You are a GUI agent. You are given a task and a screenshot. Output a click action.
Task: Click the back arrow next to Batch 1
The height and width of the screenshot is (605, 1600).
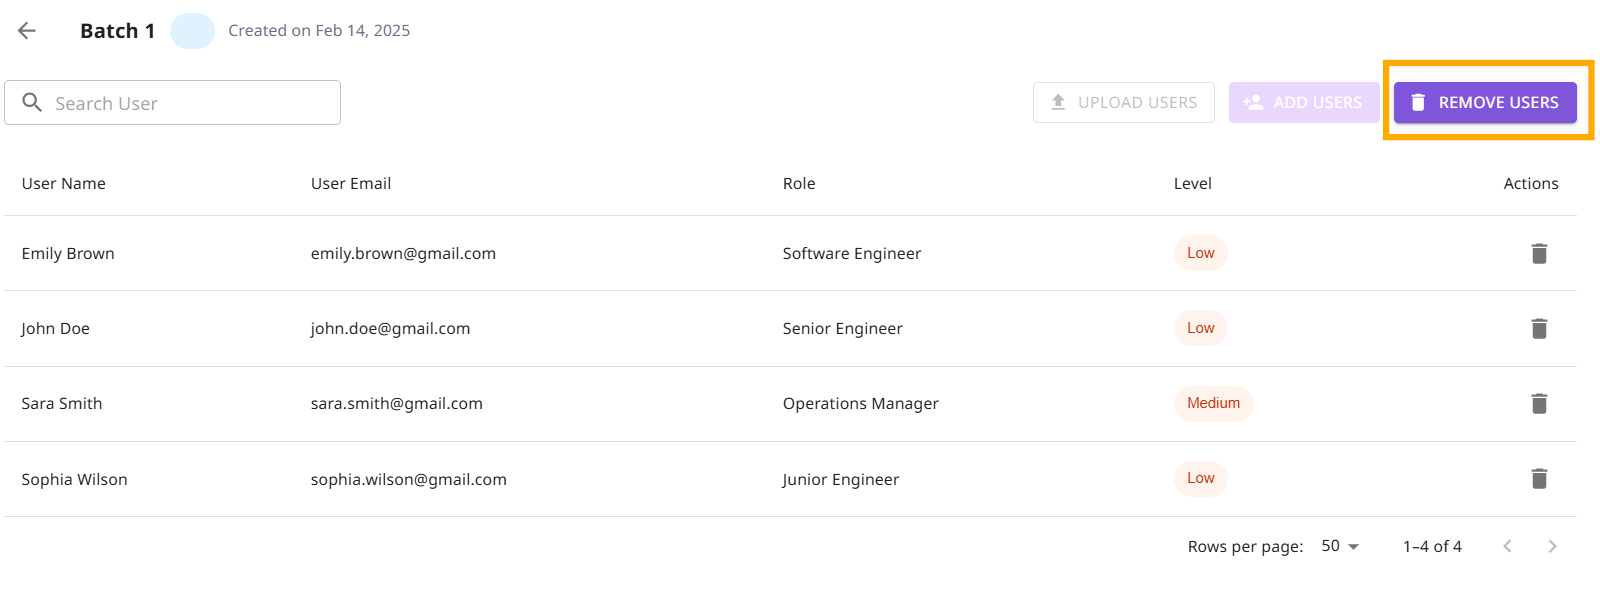(27, 31)
